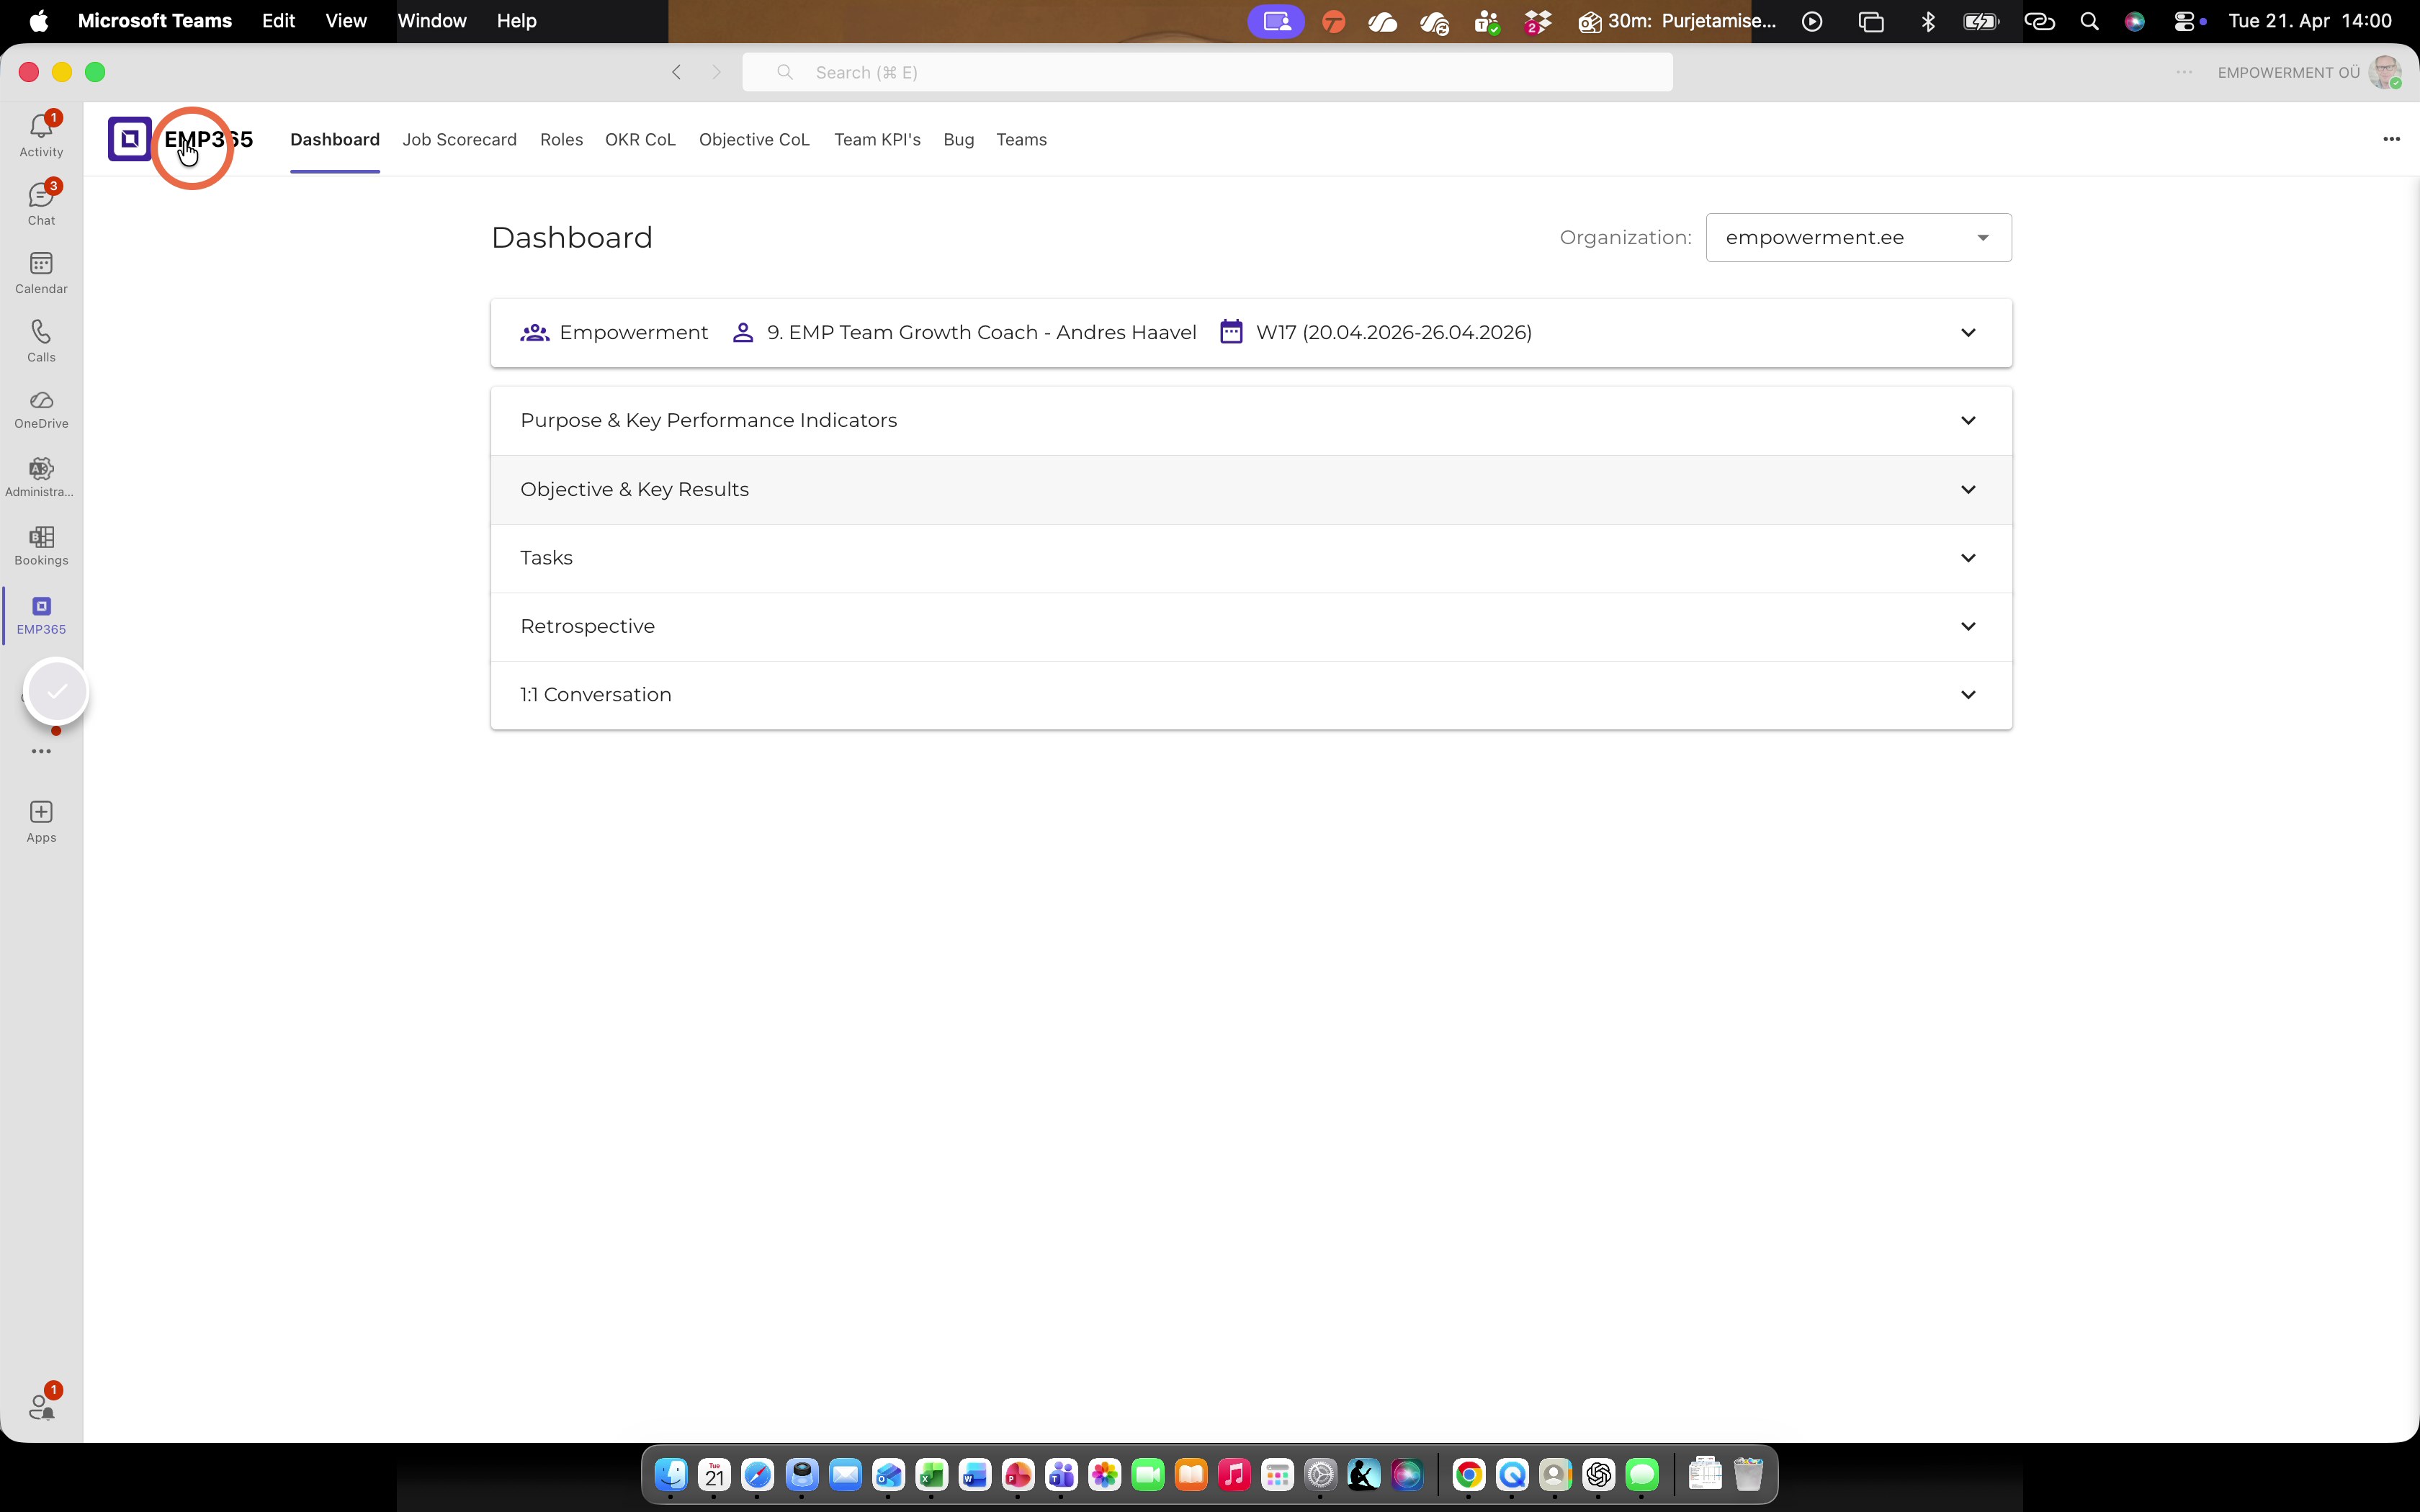Switch to the Team KPI's tab

[x=877, y=140]
